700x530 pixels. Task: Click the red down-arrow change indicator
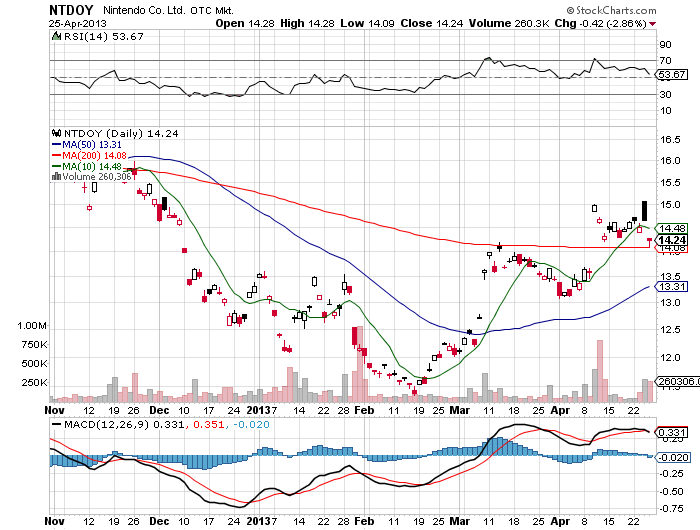pos(653,24)
